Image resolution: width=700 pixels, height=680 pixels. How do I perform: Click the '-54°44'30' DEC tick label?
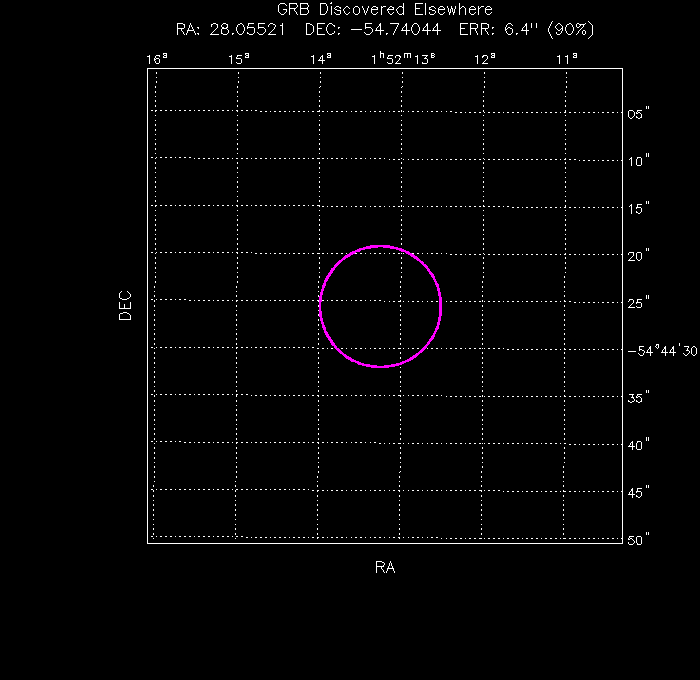pos(662,350)
